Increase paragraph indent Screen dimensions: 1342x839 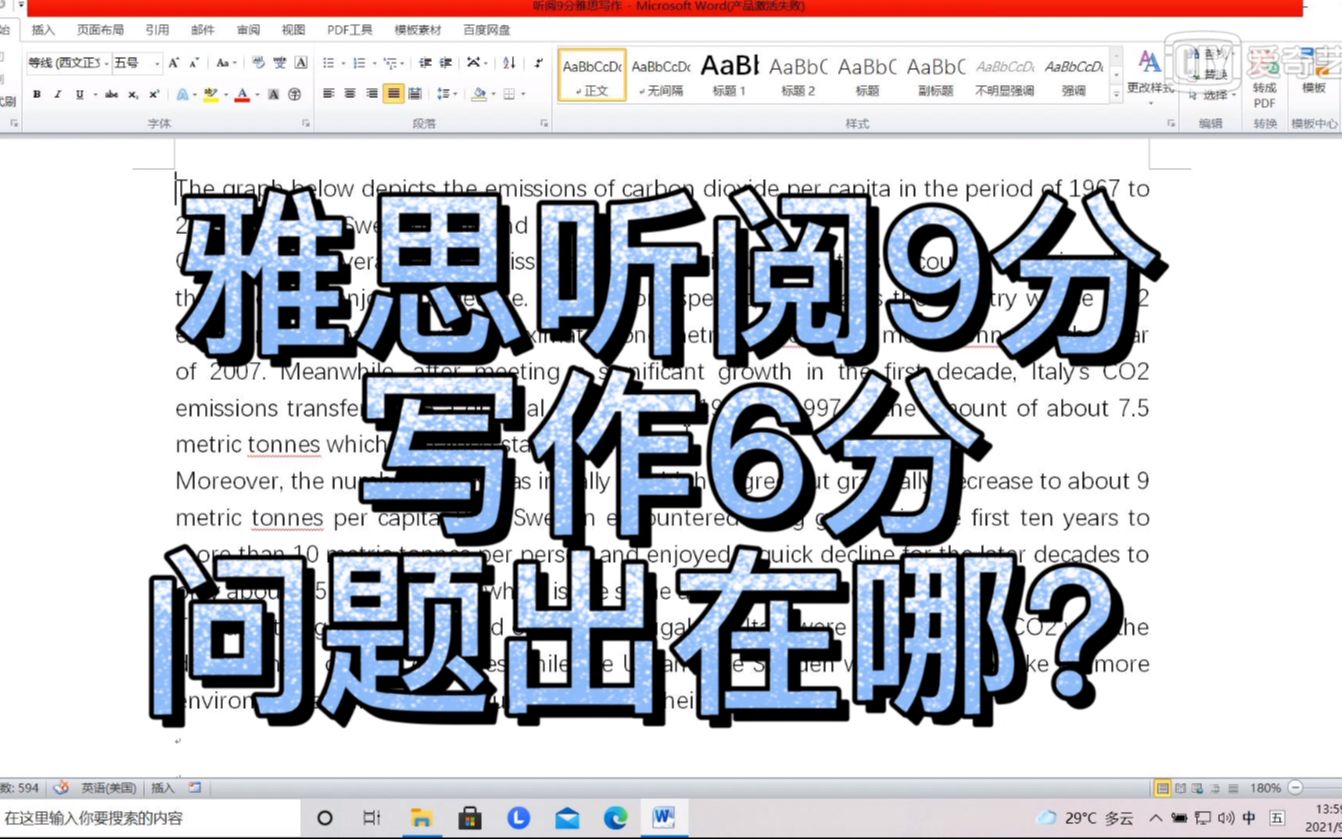click(446, 63)
